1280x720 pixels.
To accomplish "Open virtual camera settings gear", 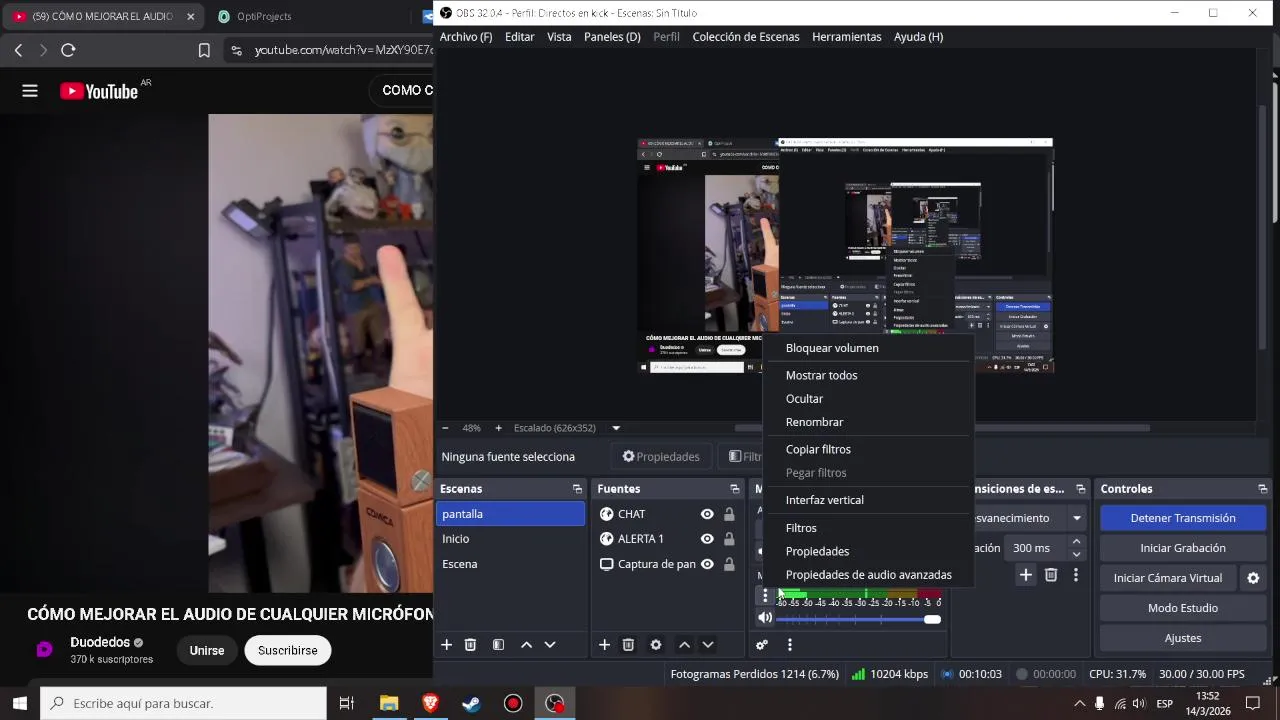I will click(x=1253, y=578).
